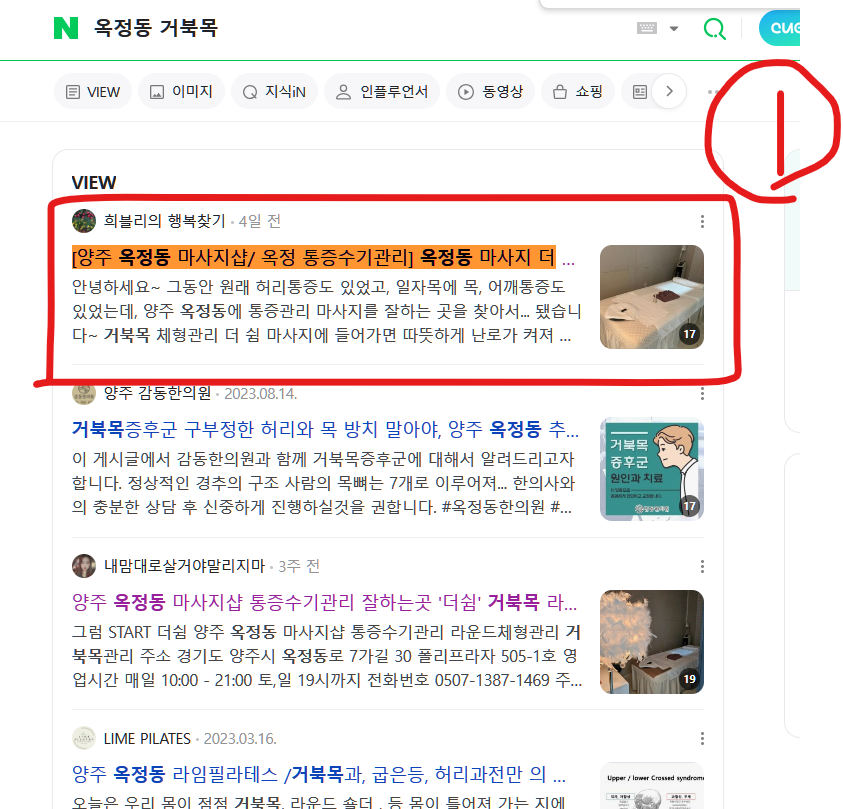Open the Upper / lower Crossed syndrome thumbnail
Screen dimensions: 843x809
tap(652, 785)
